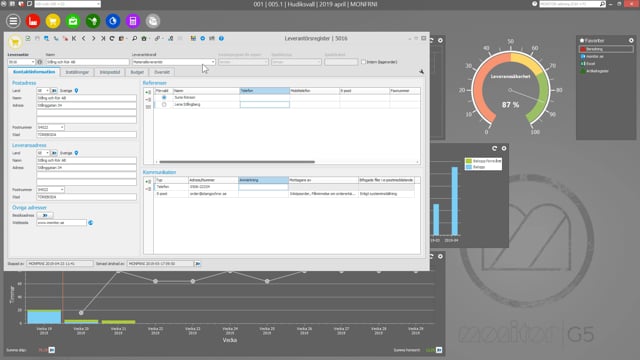Click blue legend swatch in bar chart

coord(469,167)
